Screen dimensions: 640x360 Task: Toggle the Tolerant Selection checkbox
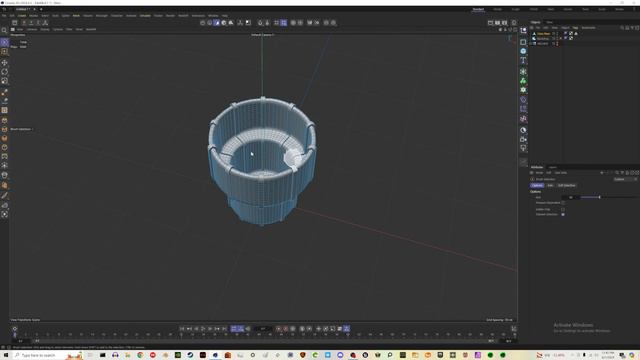563,214
